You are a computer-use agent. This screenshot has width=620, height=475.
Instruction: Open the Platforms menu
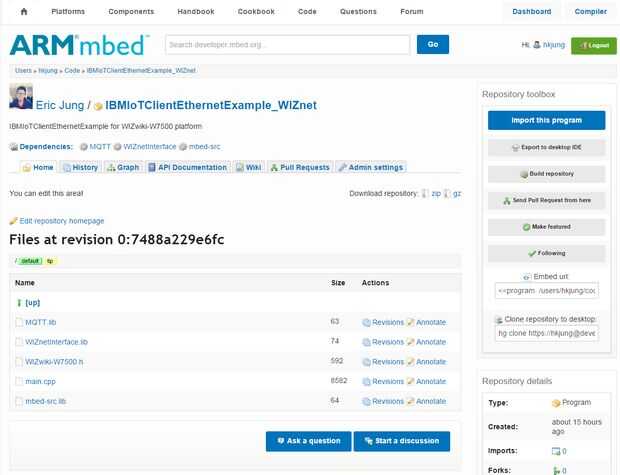68,11
